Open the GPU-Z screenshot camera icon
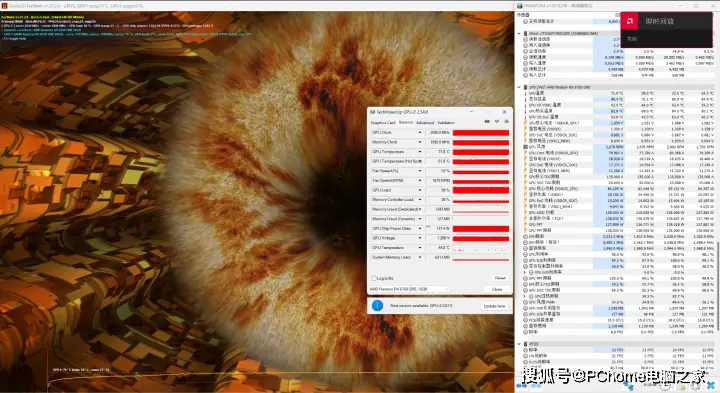Viewport: 720px width, 393px height. [x=487, y=122]
